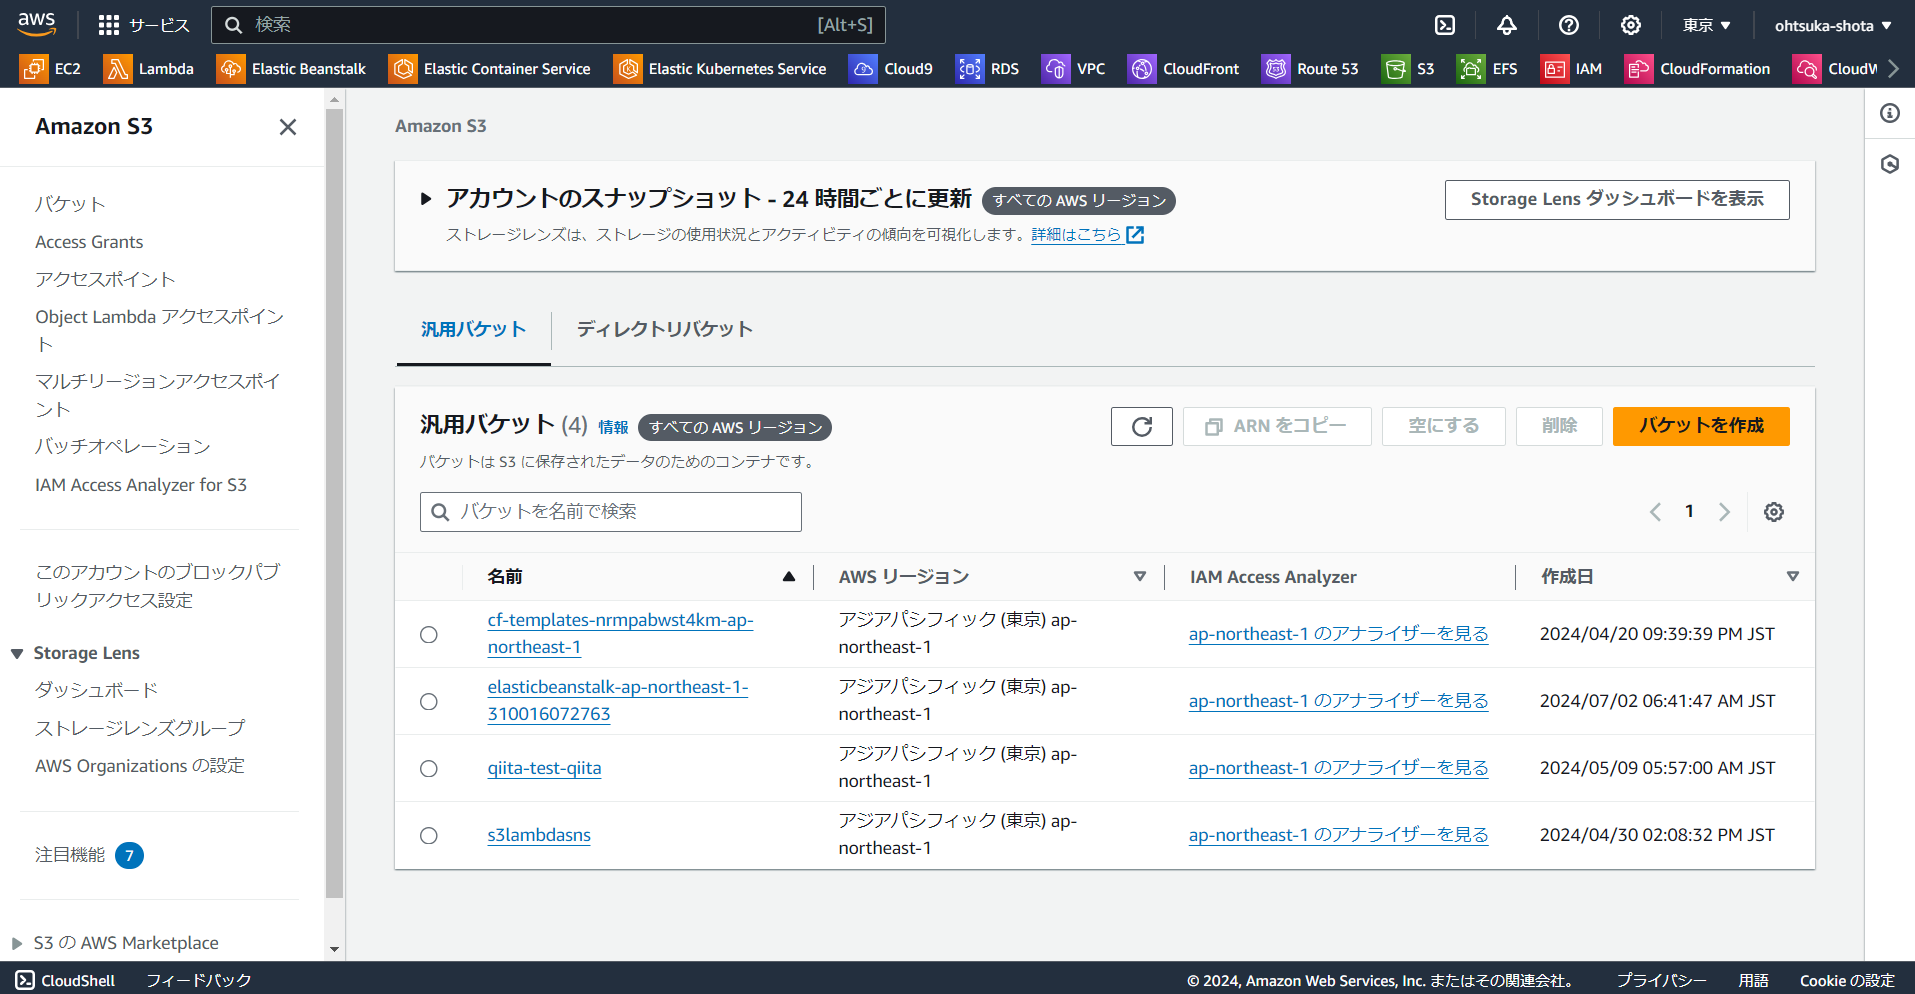1915x994 pixels.
Task: Open the s3lambdasns bucket link
Action: point(539,836)
